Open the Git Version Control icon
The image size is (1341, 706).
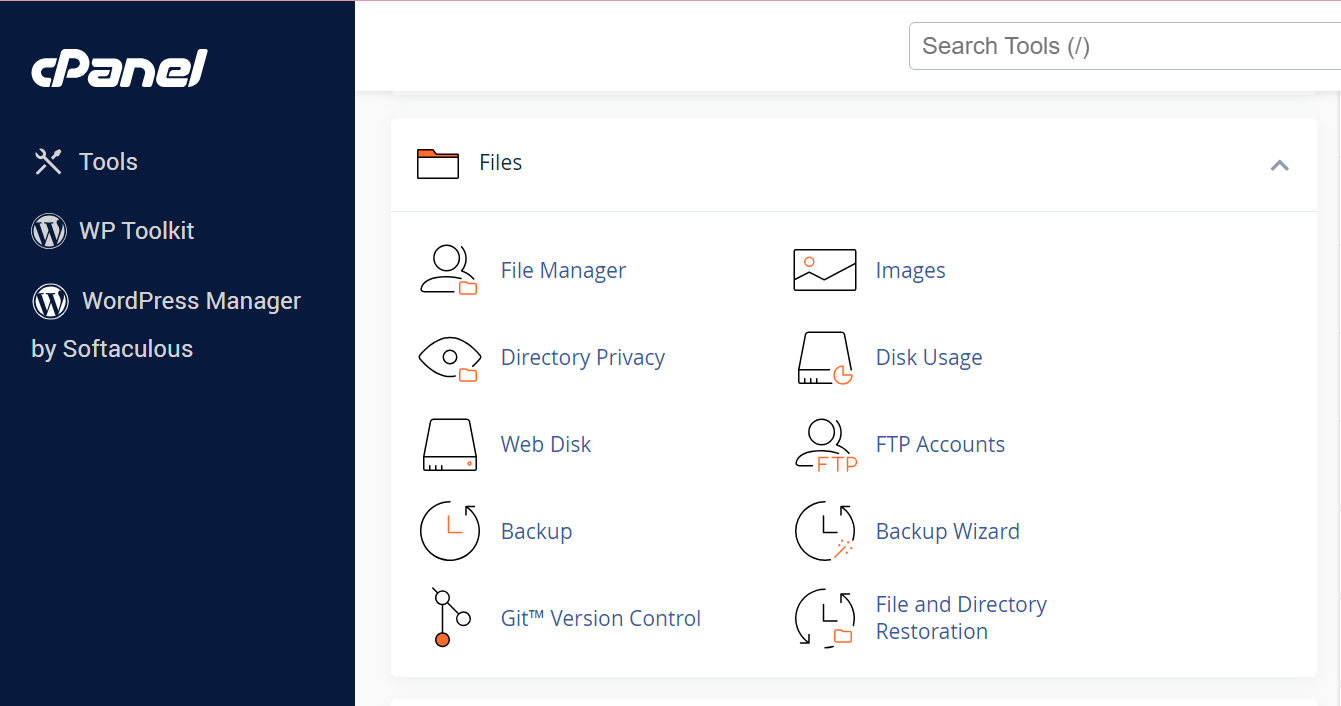pyautogui.click(x=450, y=618)
